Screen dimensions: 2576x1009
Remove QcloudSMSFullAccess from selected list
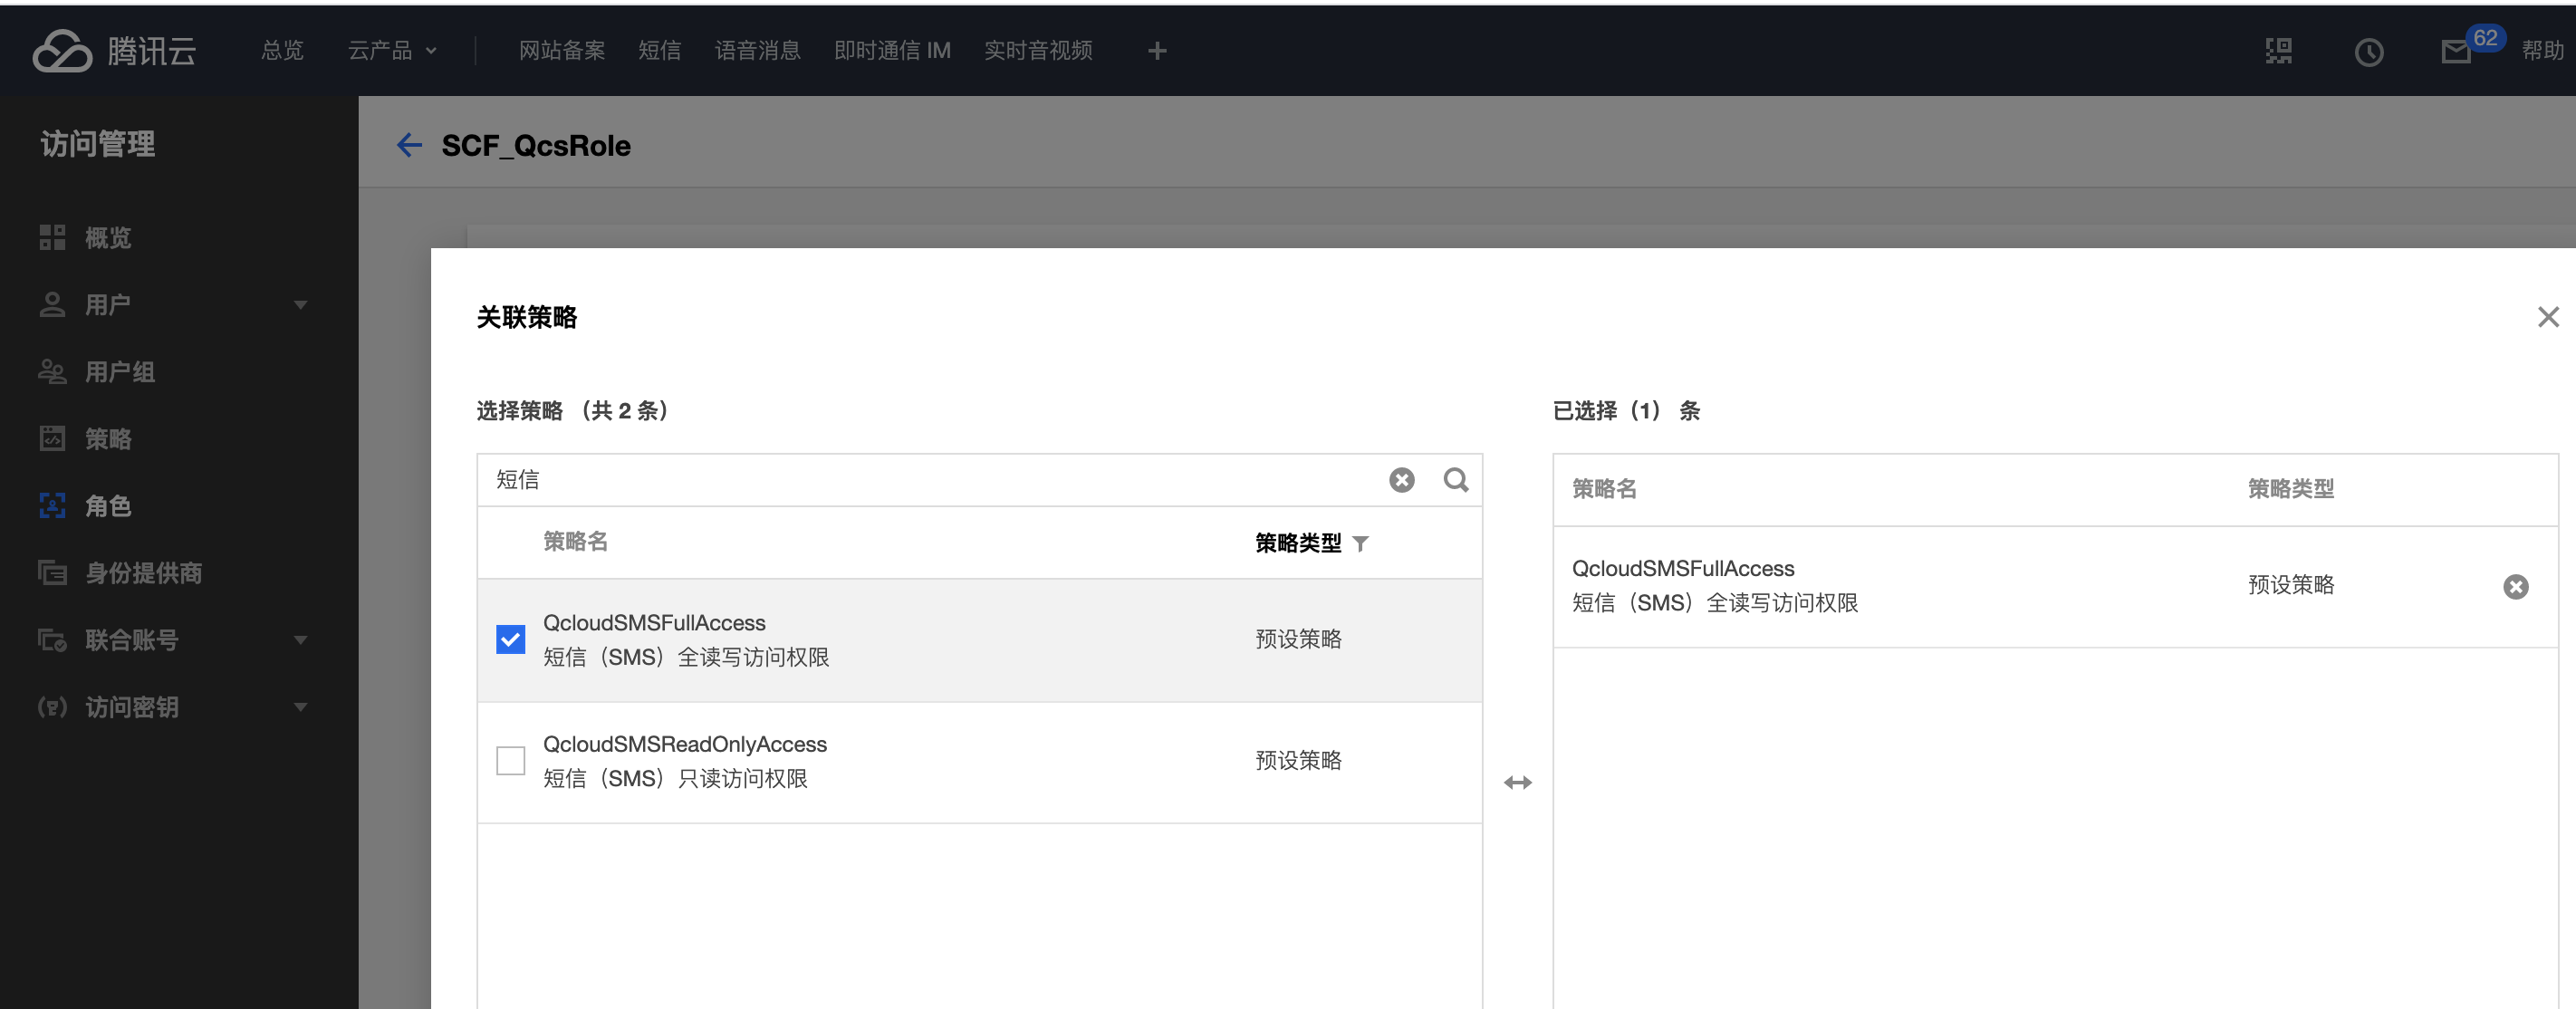point(2515,587)
